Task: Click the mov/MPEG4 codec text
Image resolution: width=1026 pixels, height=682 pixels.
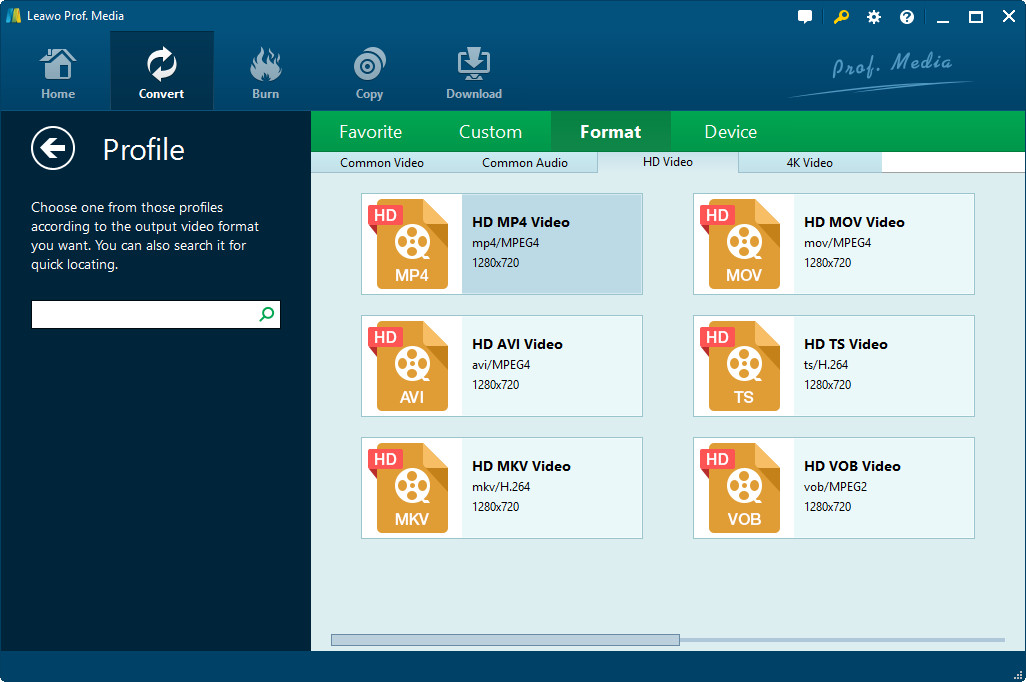Action: pos(837,243)
